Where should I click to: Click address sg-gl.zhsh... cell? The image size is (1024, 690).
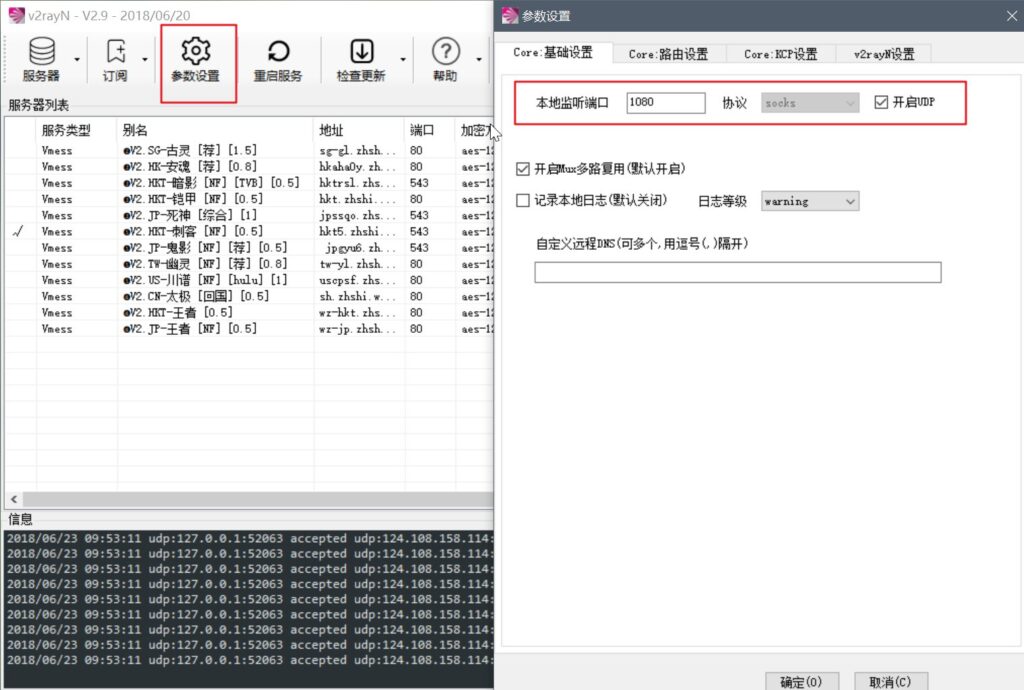coord(357,150)
